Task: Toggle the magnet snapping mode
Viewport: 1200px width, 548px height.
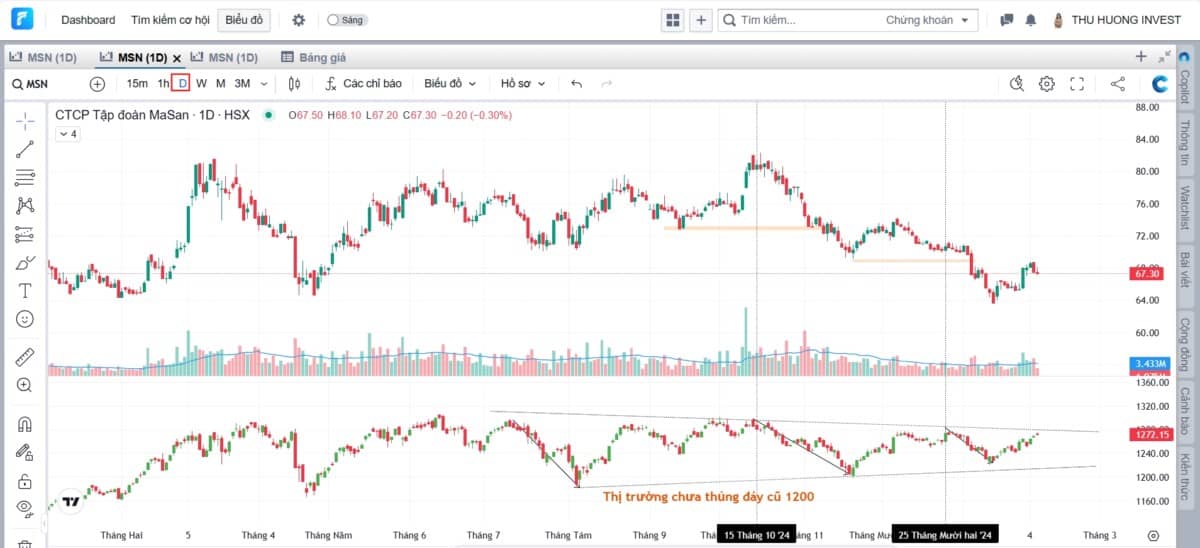Action: (25, 424)
